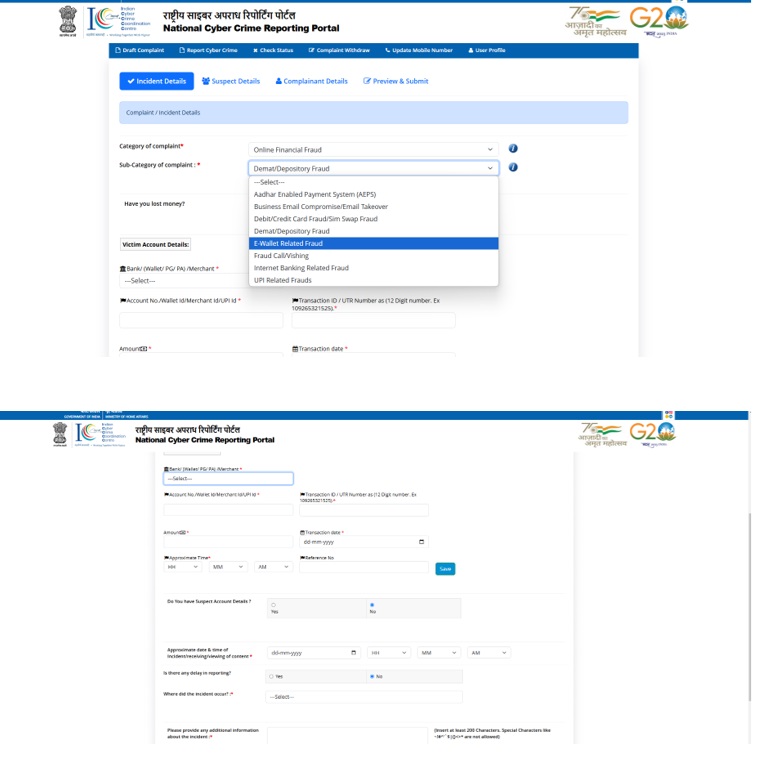Image resolution: width=776 pixels, height=768 pixels.
Task: Click the Azadi Ka Amrit Mahotsav logo
Action: pos(595,20)
